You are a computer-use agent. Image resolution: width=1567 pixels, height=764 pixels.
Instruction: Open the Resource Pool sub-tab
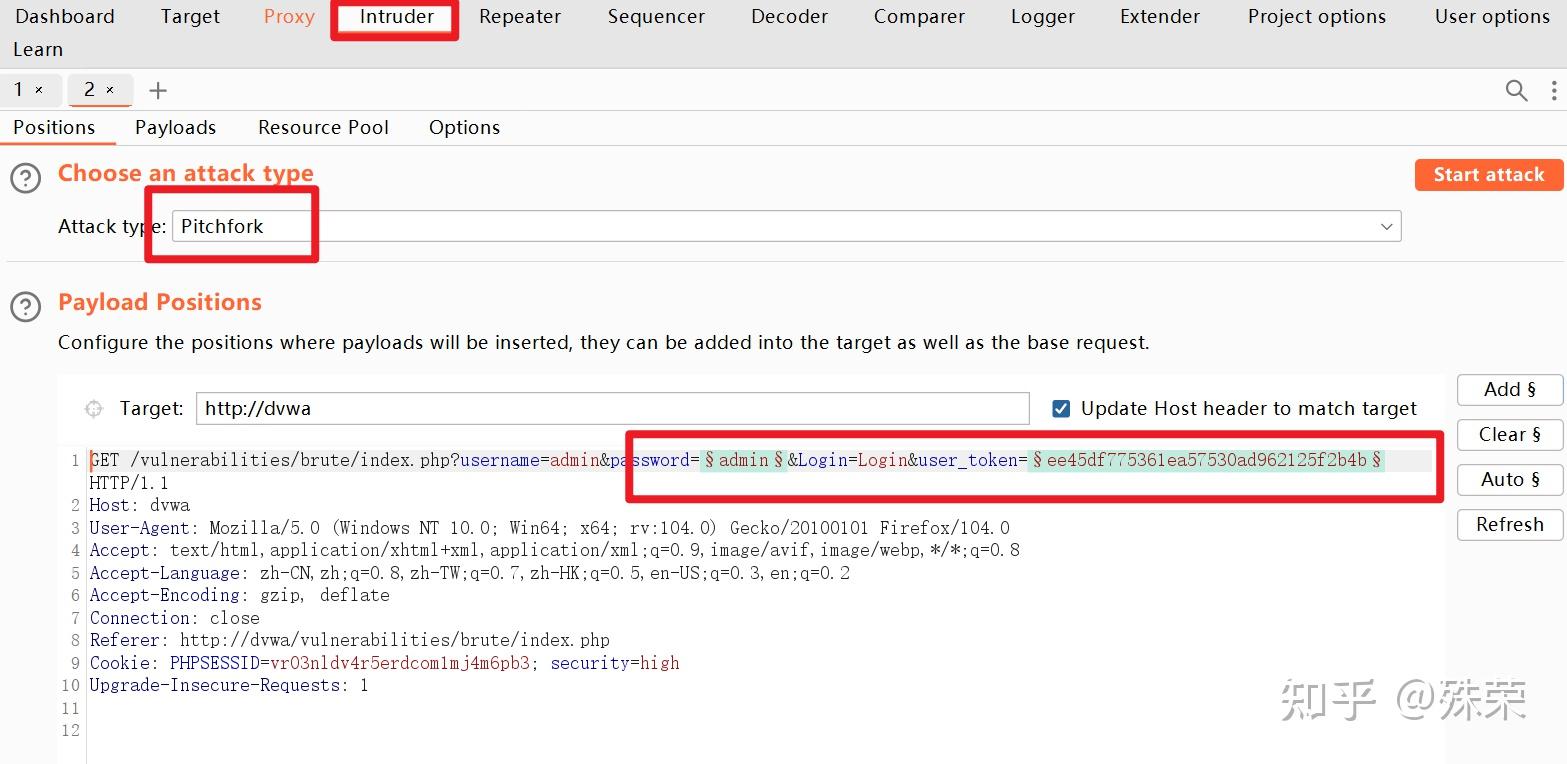323,127
